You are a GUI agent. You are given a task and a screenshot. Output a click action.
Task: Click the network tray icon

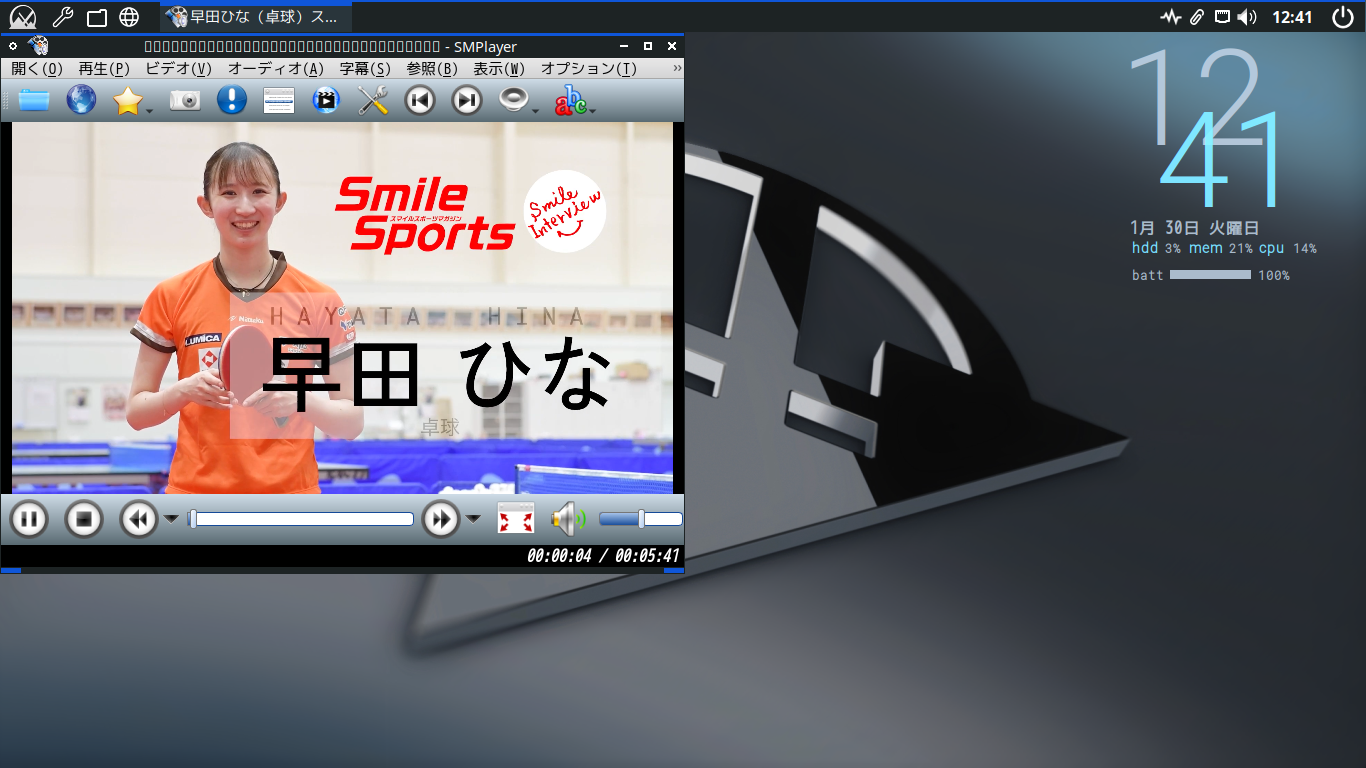point(1222,17)
